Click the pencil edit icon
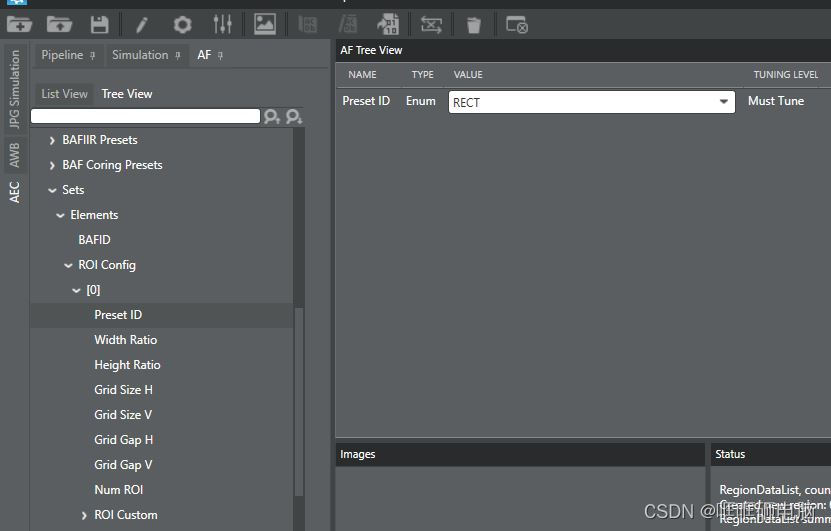 point(142,24)
